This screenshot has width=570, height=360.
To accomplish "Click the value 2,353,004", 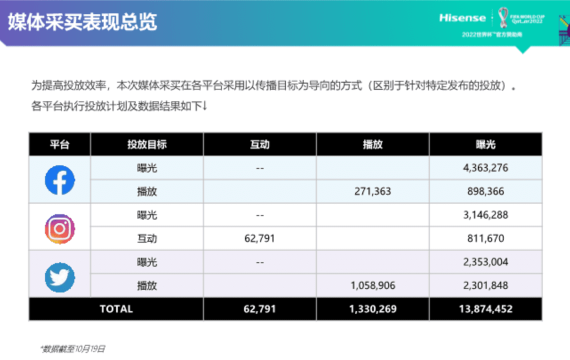I will click(486, 262).
